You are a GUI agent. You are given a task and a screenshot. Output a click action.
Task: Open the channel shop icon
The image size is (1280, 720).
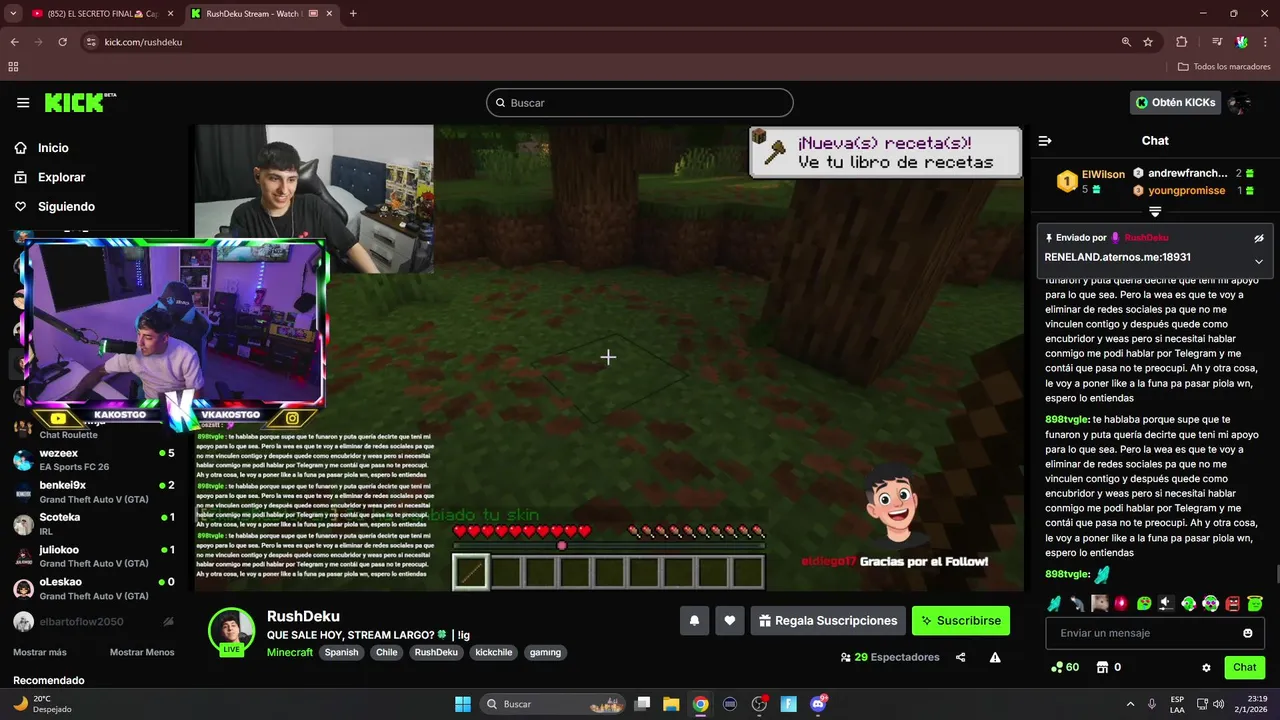[1102, 667]
